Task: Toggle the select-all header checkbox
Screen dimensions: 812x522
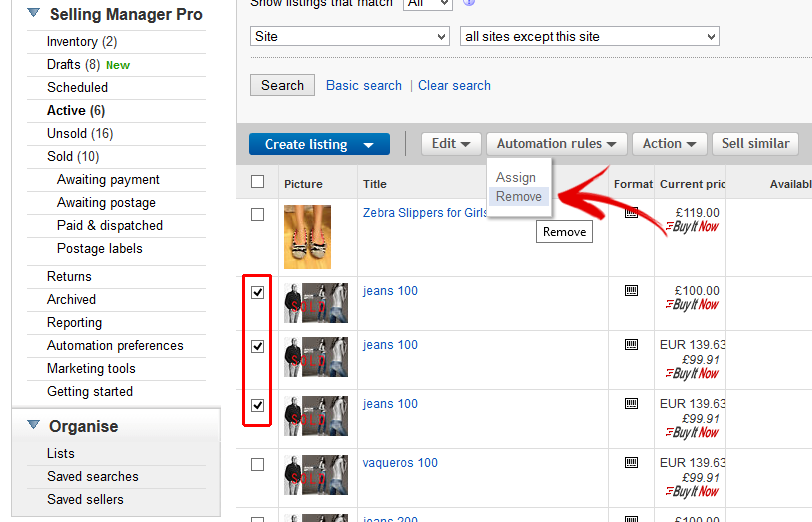Action: coord(258,182)
